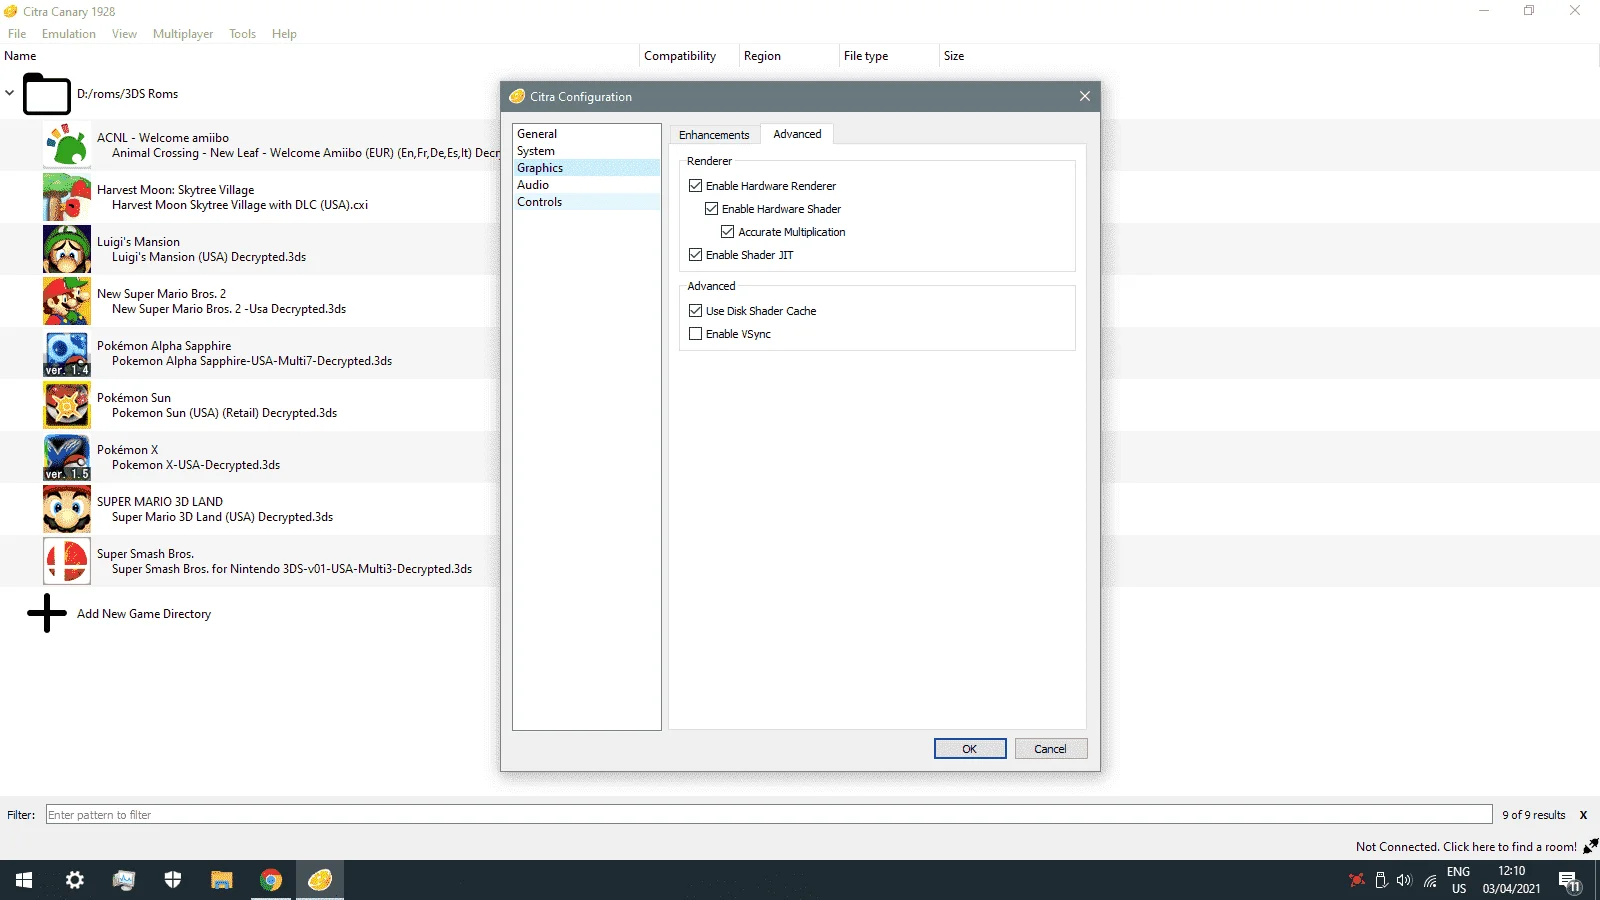Clear the filter with the X icon

click(1583, 815)
